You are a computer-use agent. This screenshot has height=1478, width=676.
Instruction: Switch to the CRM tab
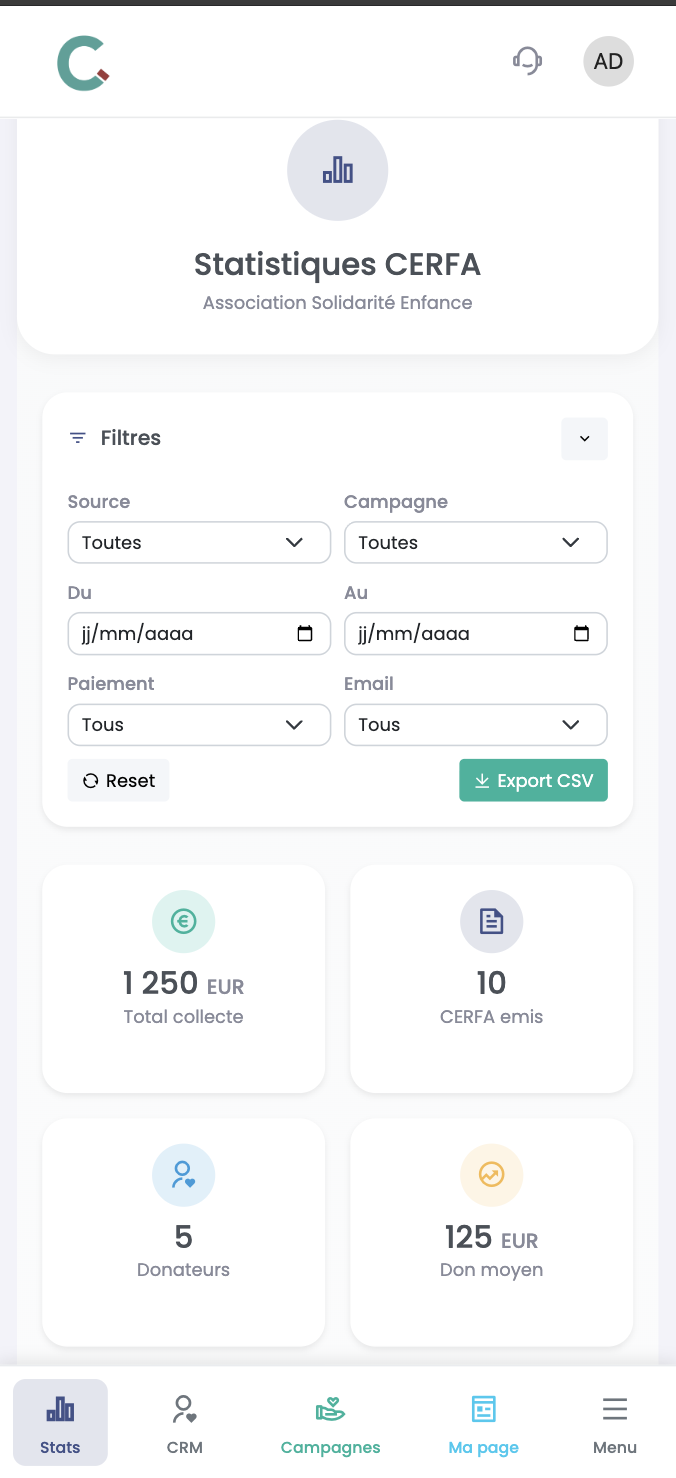tap(184, 1422)
